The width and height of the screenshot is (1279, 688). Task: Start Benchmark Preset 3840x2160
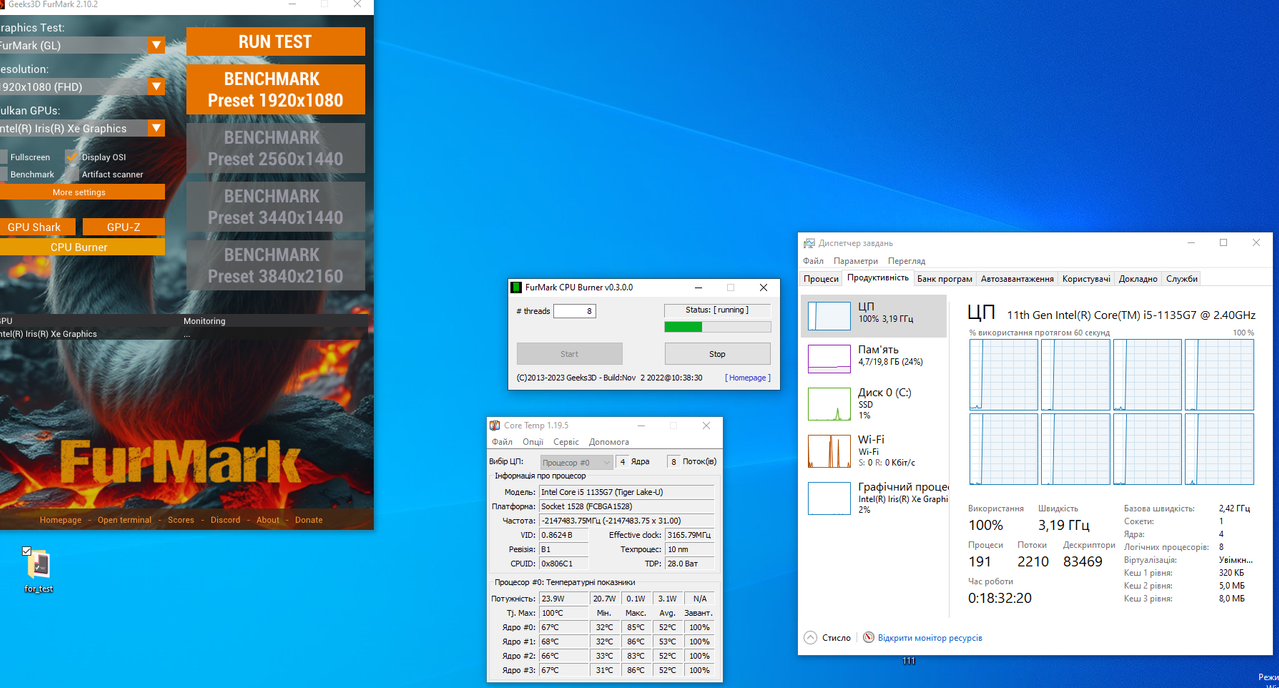click(x=275, y=265)
